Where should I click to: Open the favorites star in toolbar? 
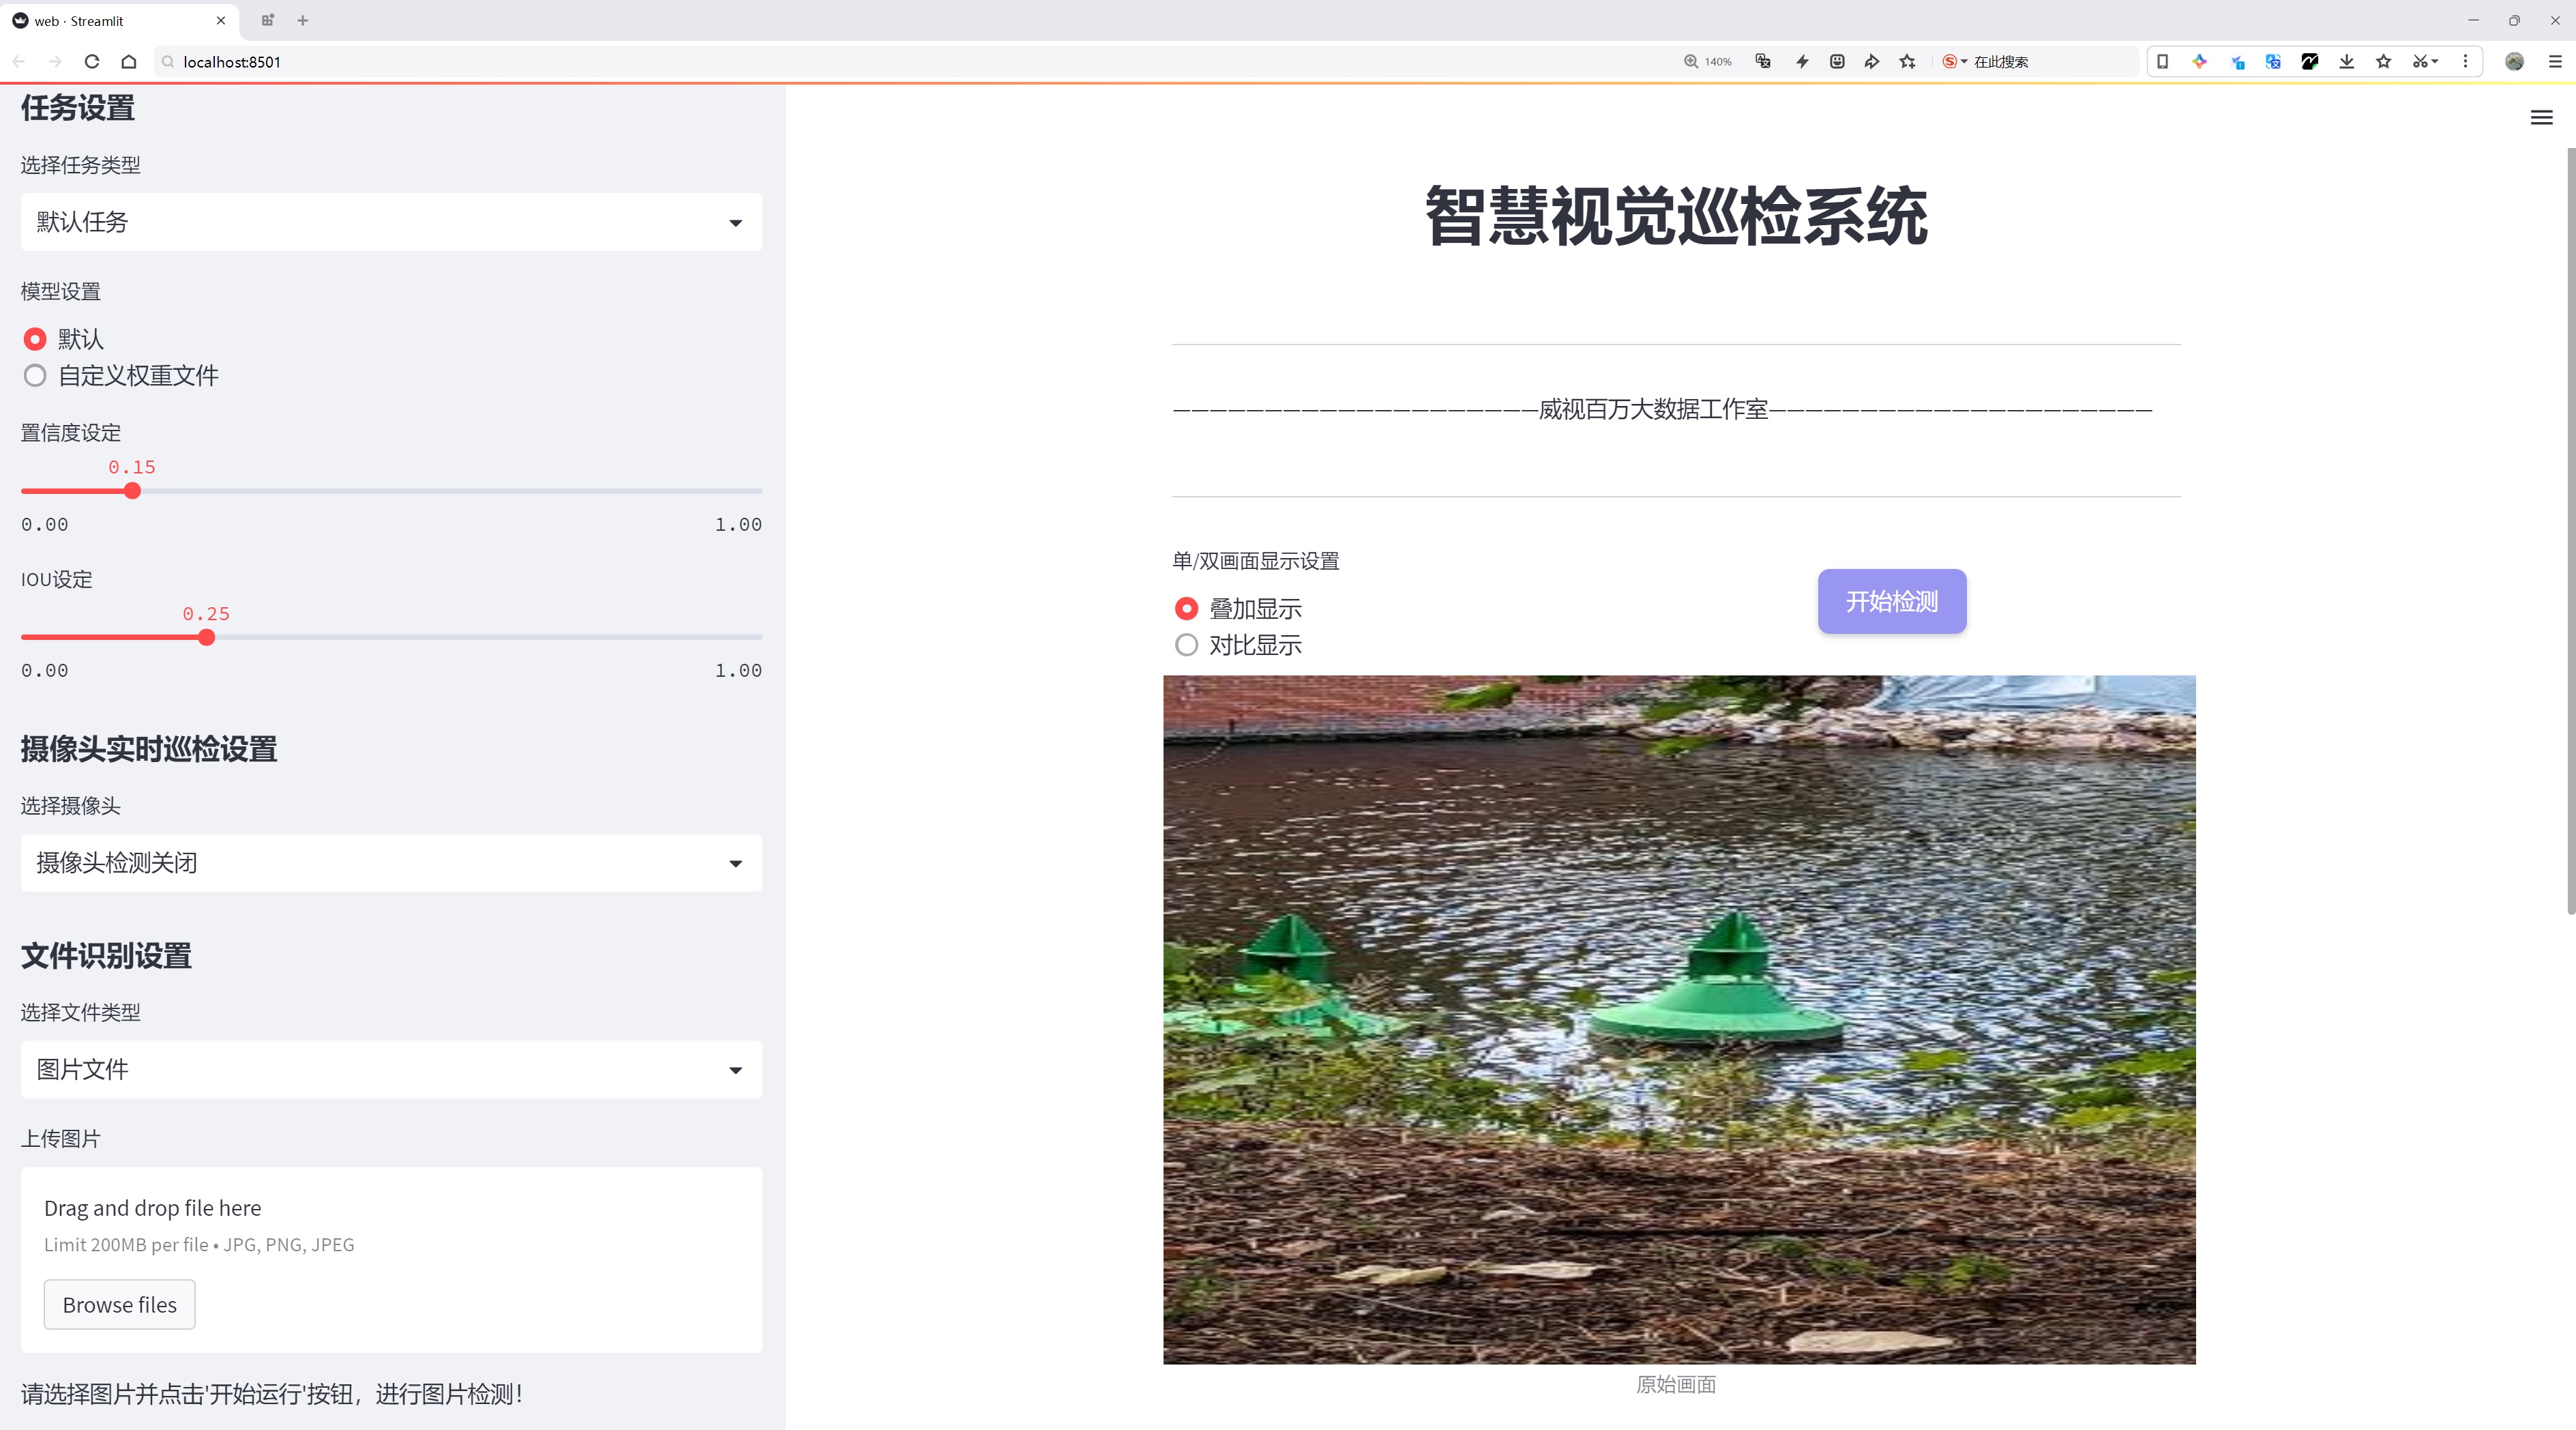click(2384, 62)
